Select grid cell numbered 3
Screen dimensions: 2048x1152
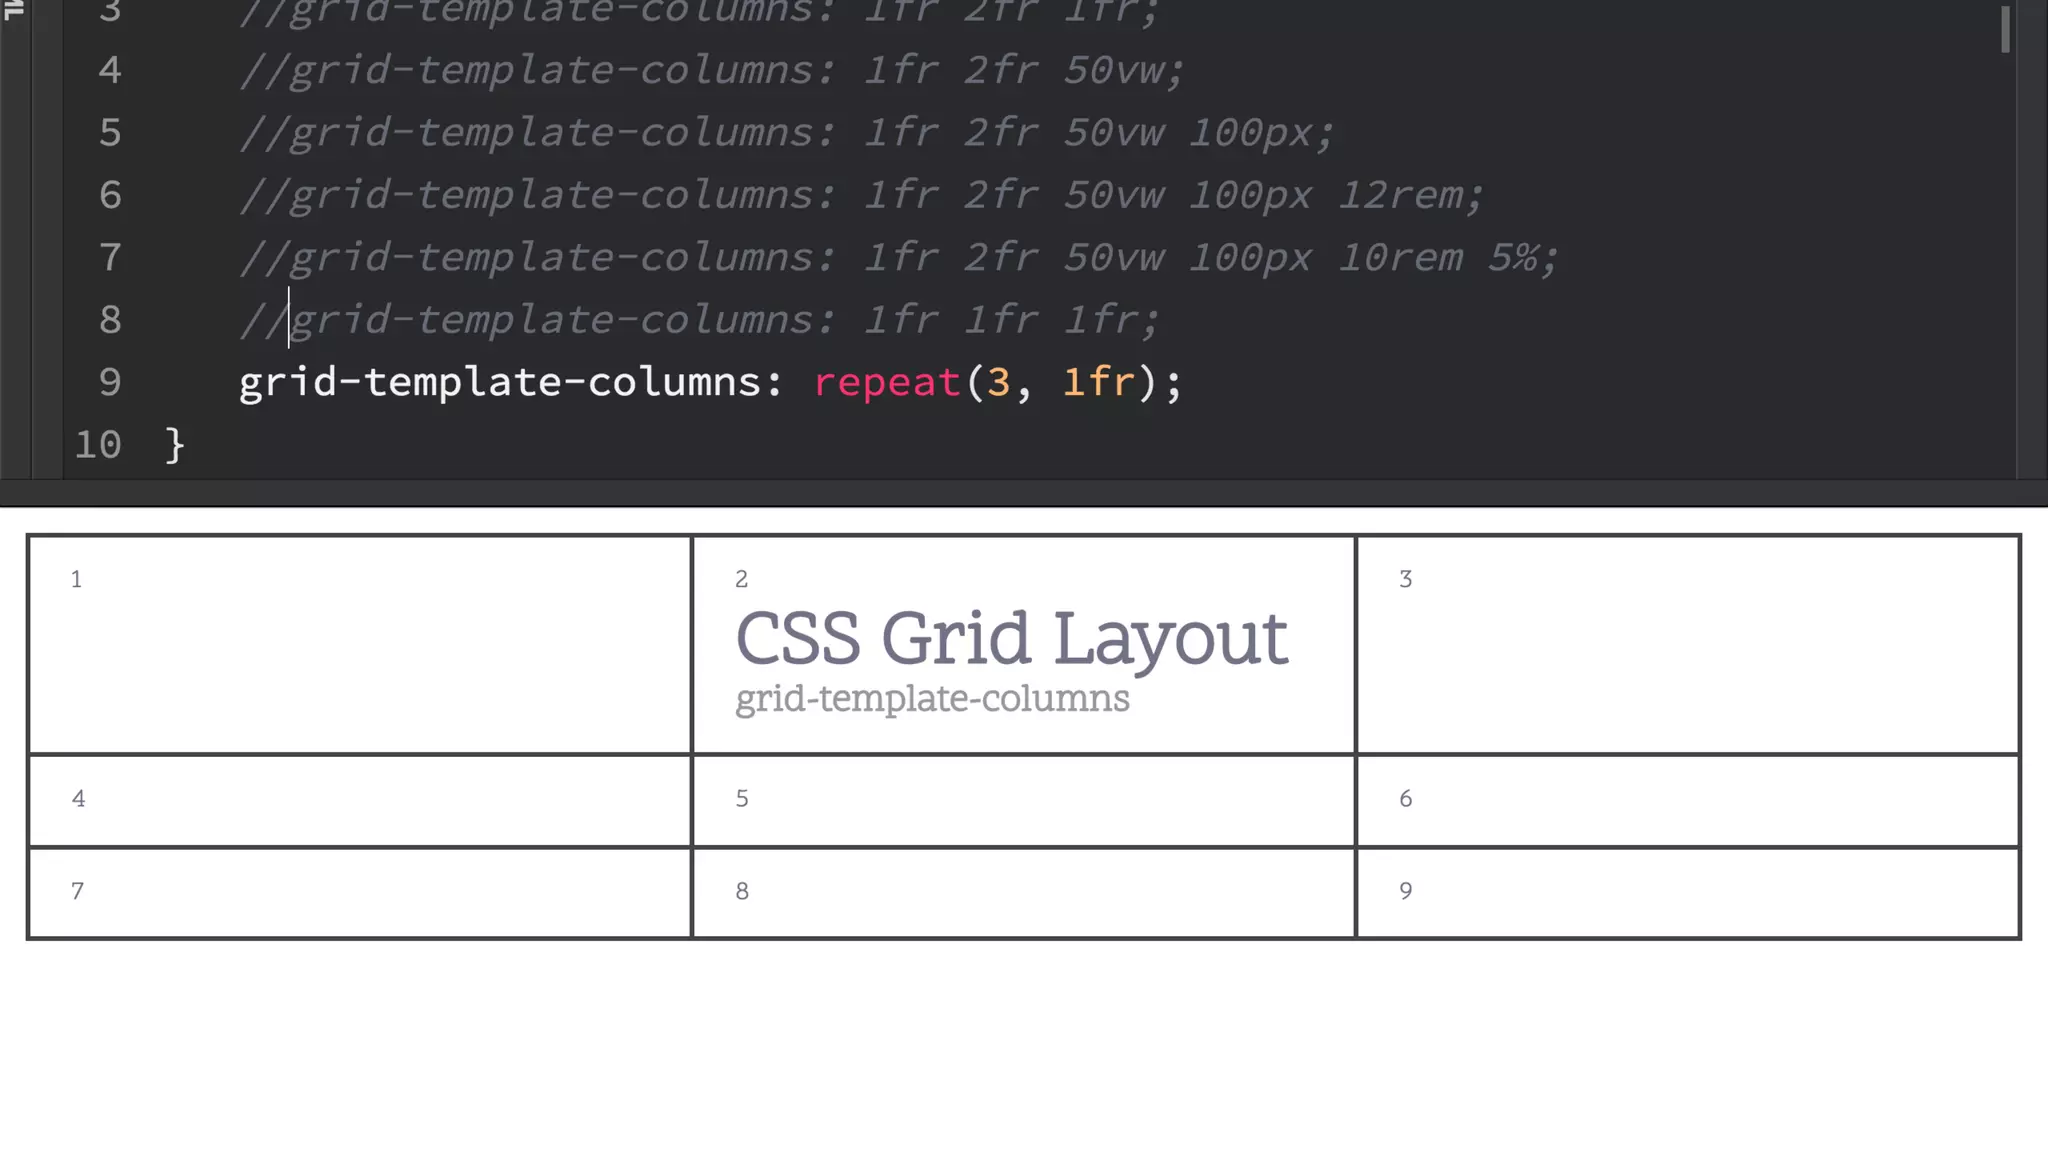point(1687,645)
